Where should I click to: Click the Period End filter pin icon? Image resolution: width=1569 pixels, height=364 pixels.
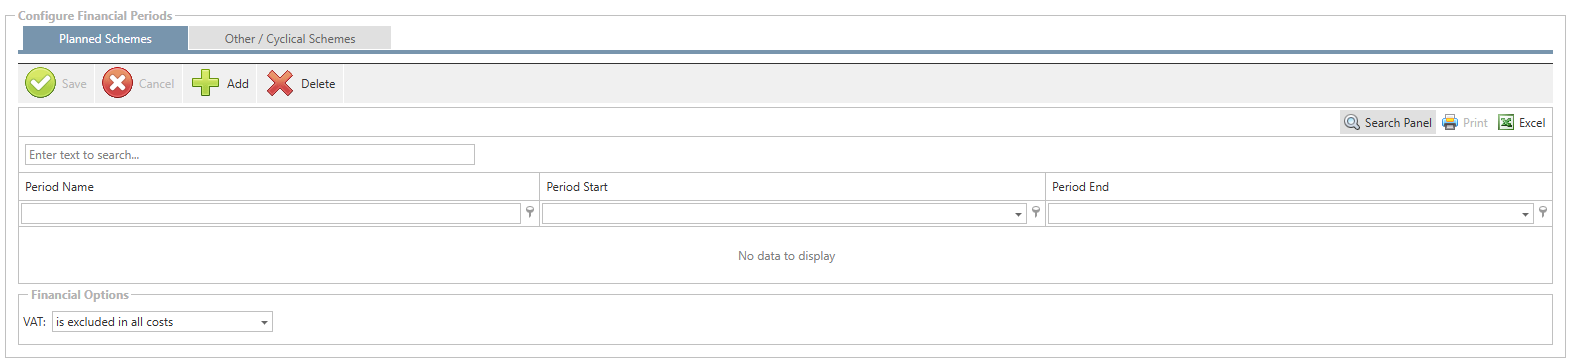1543,212
